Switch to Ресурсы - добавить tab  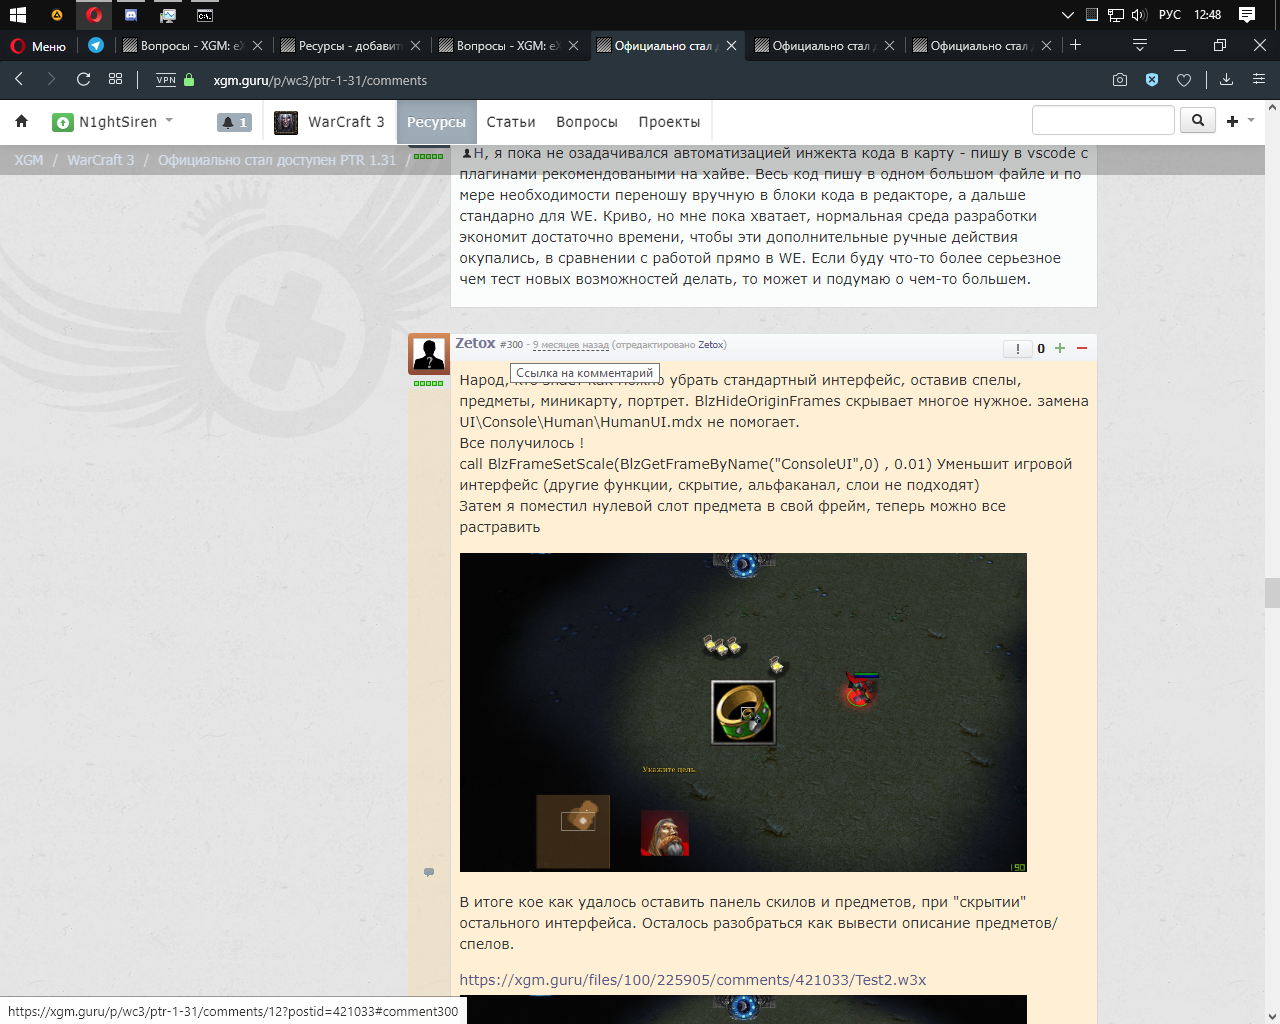pos(341,46)
